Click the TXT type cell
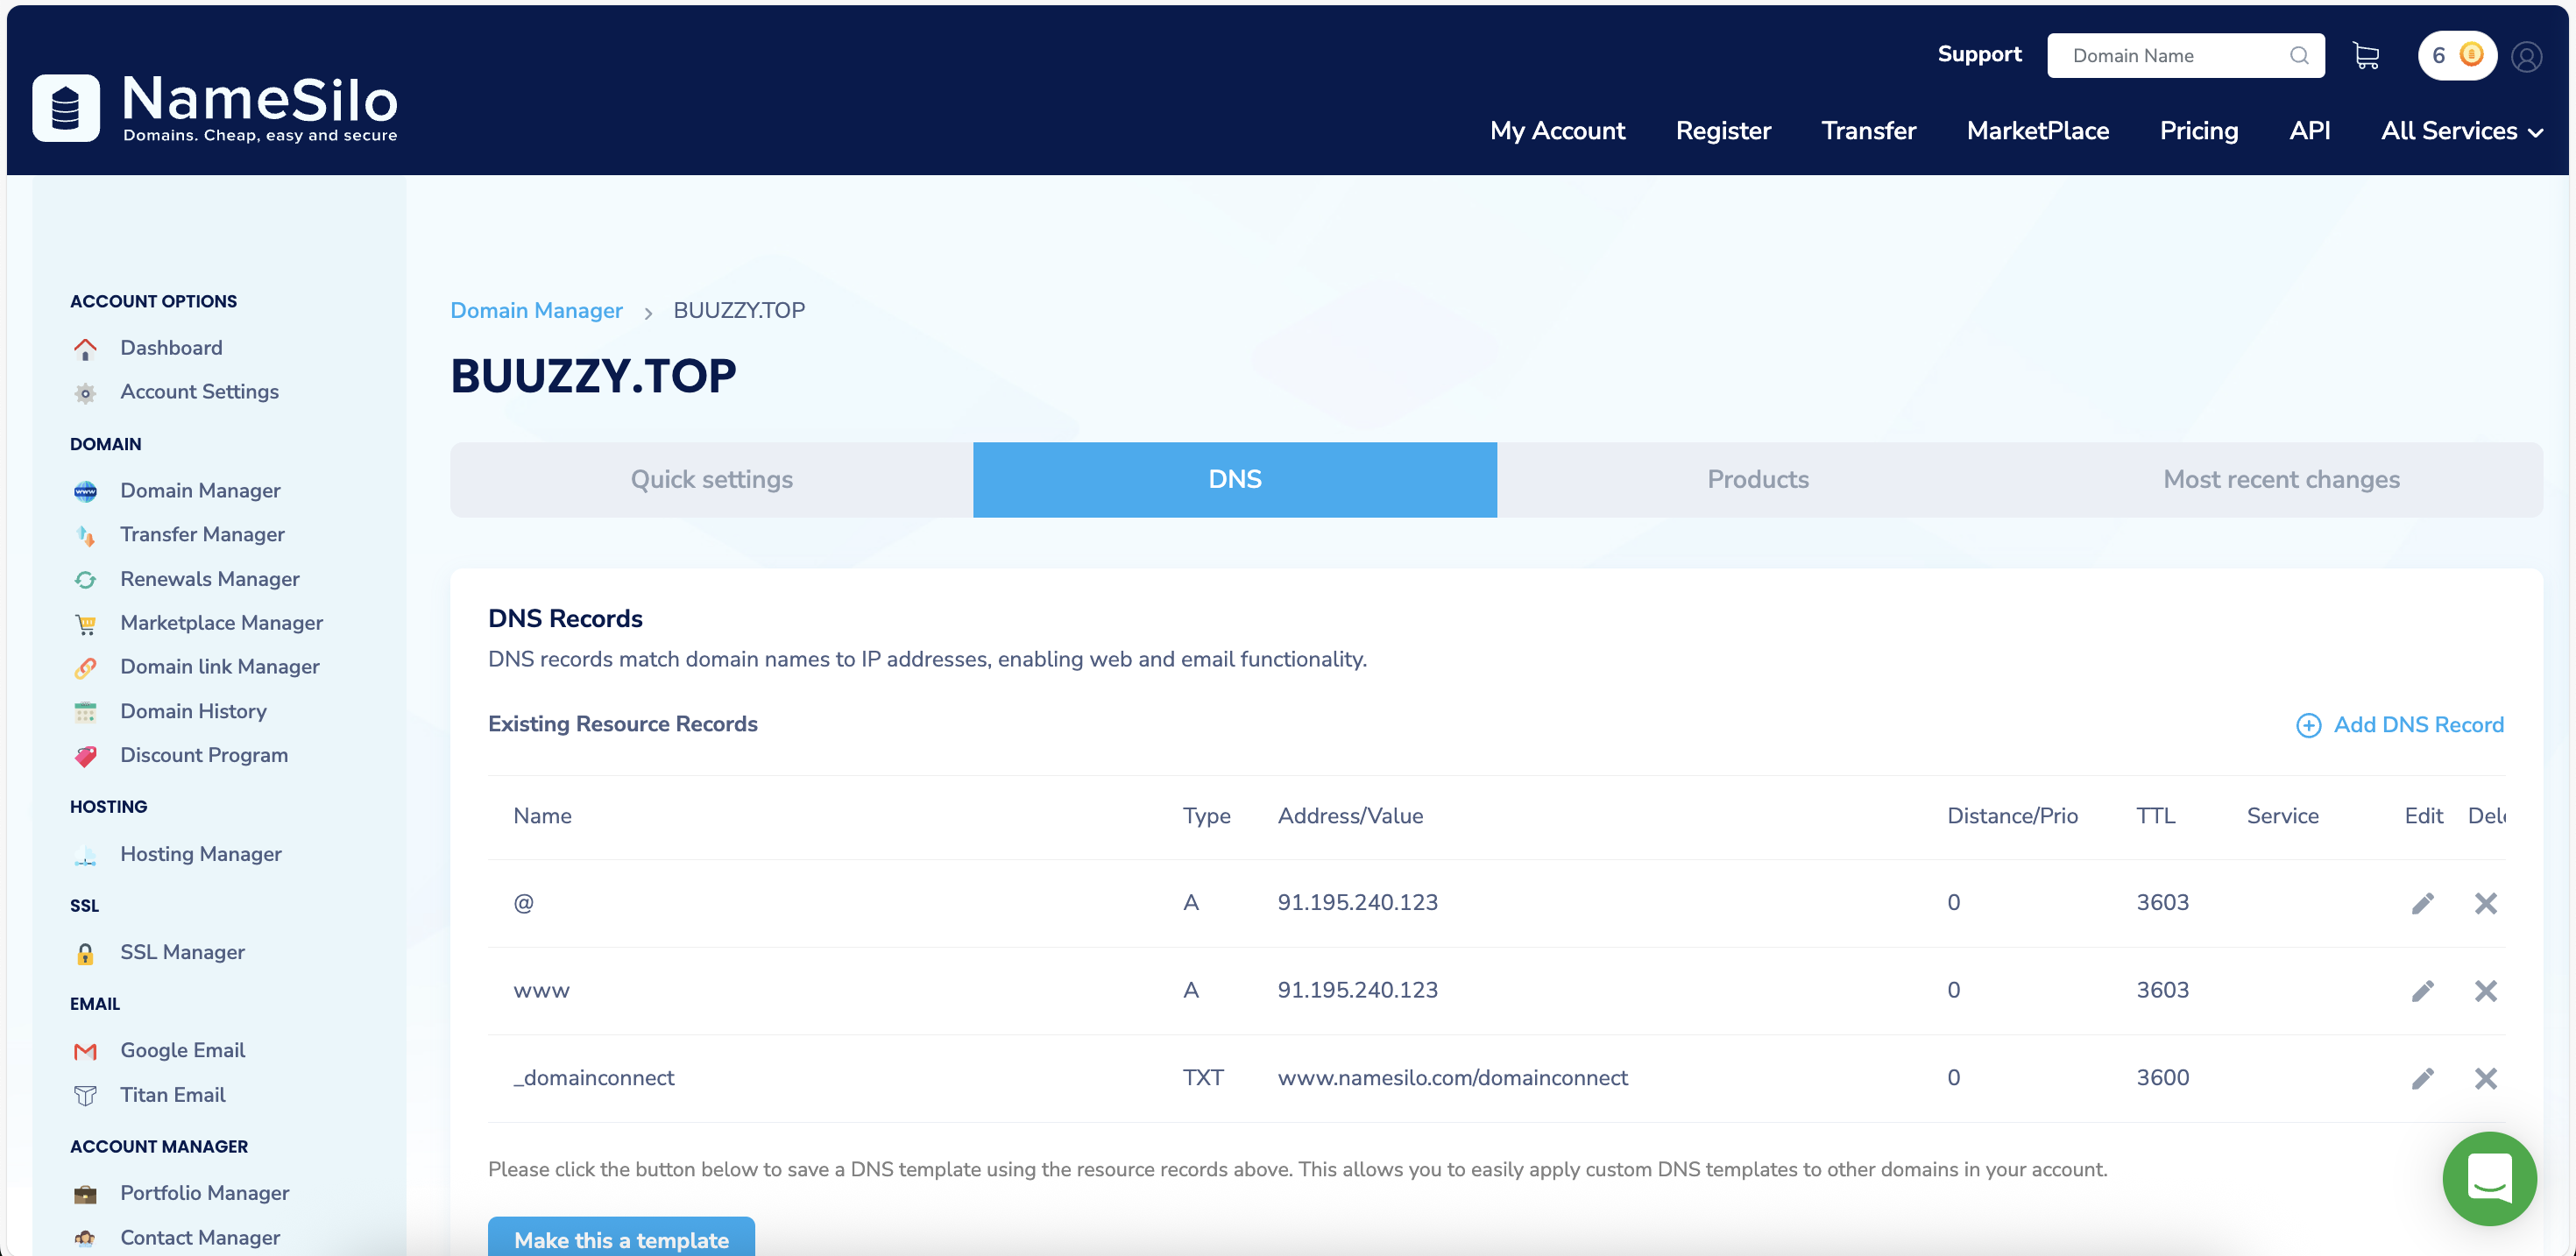The image size is (2576, 1256). pos(1202,1078)
